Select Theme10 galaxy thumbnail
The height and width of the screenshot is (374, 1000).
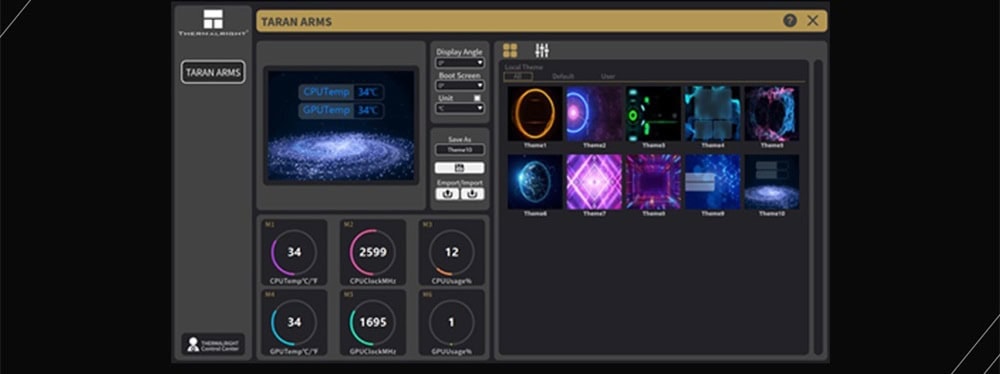click(x=772, y=182)
